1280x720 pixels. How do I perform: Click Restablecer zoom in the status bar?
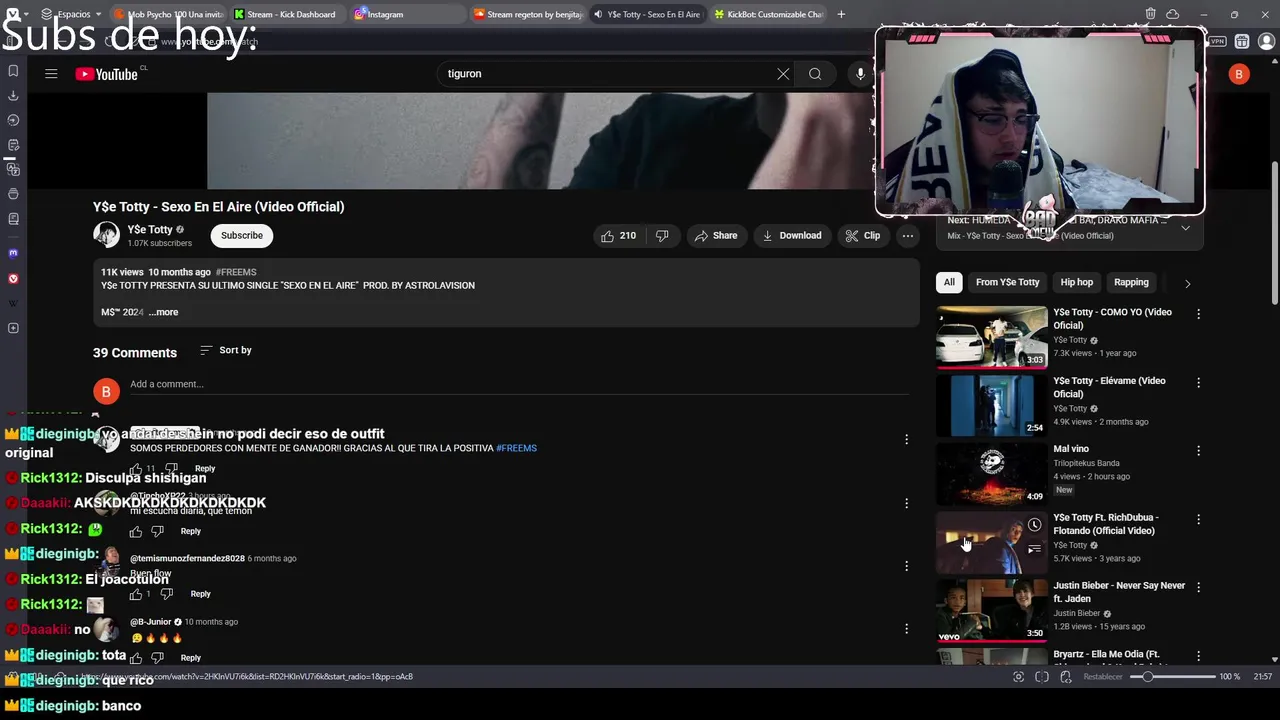click(x=1103, y=677)
